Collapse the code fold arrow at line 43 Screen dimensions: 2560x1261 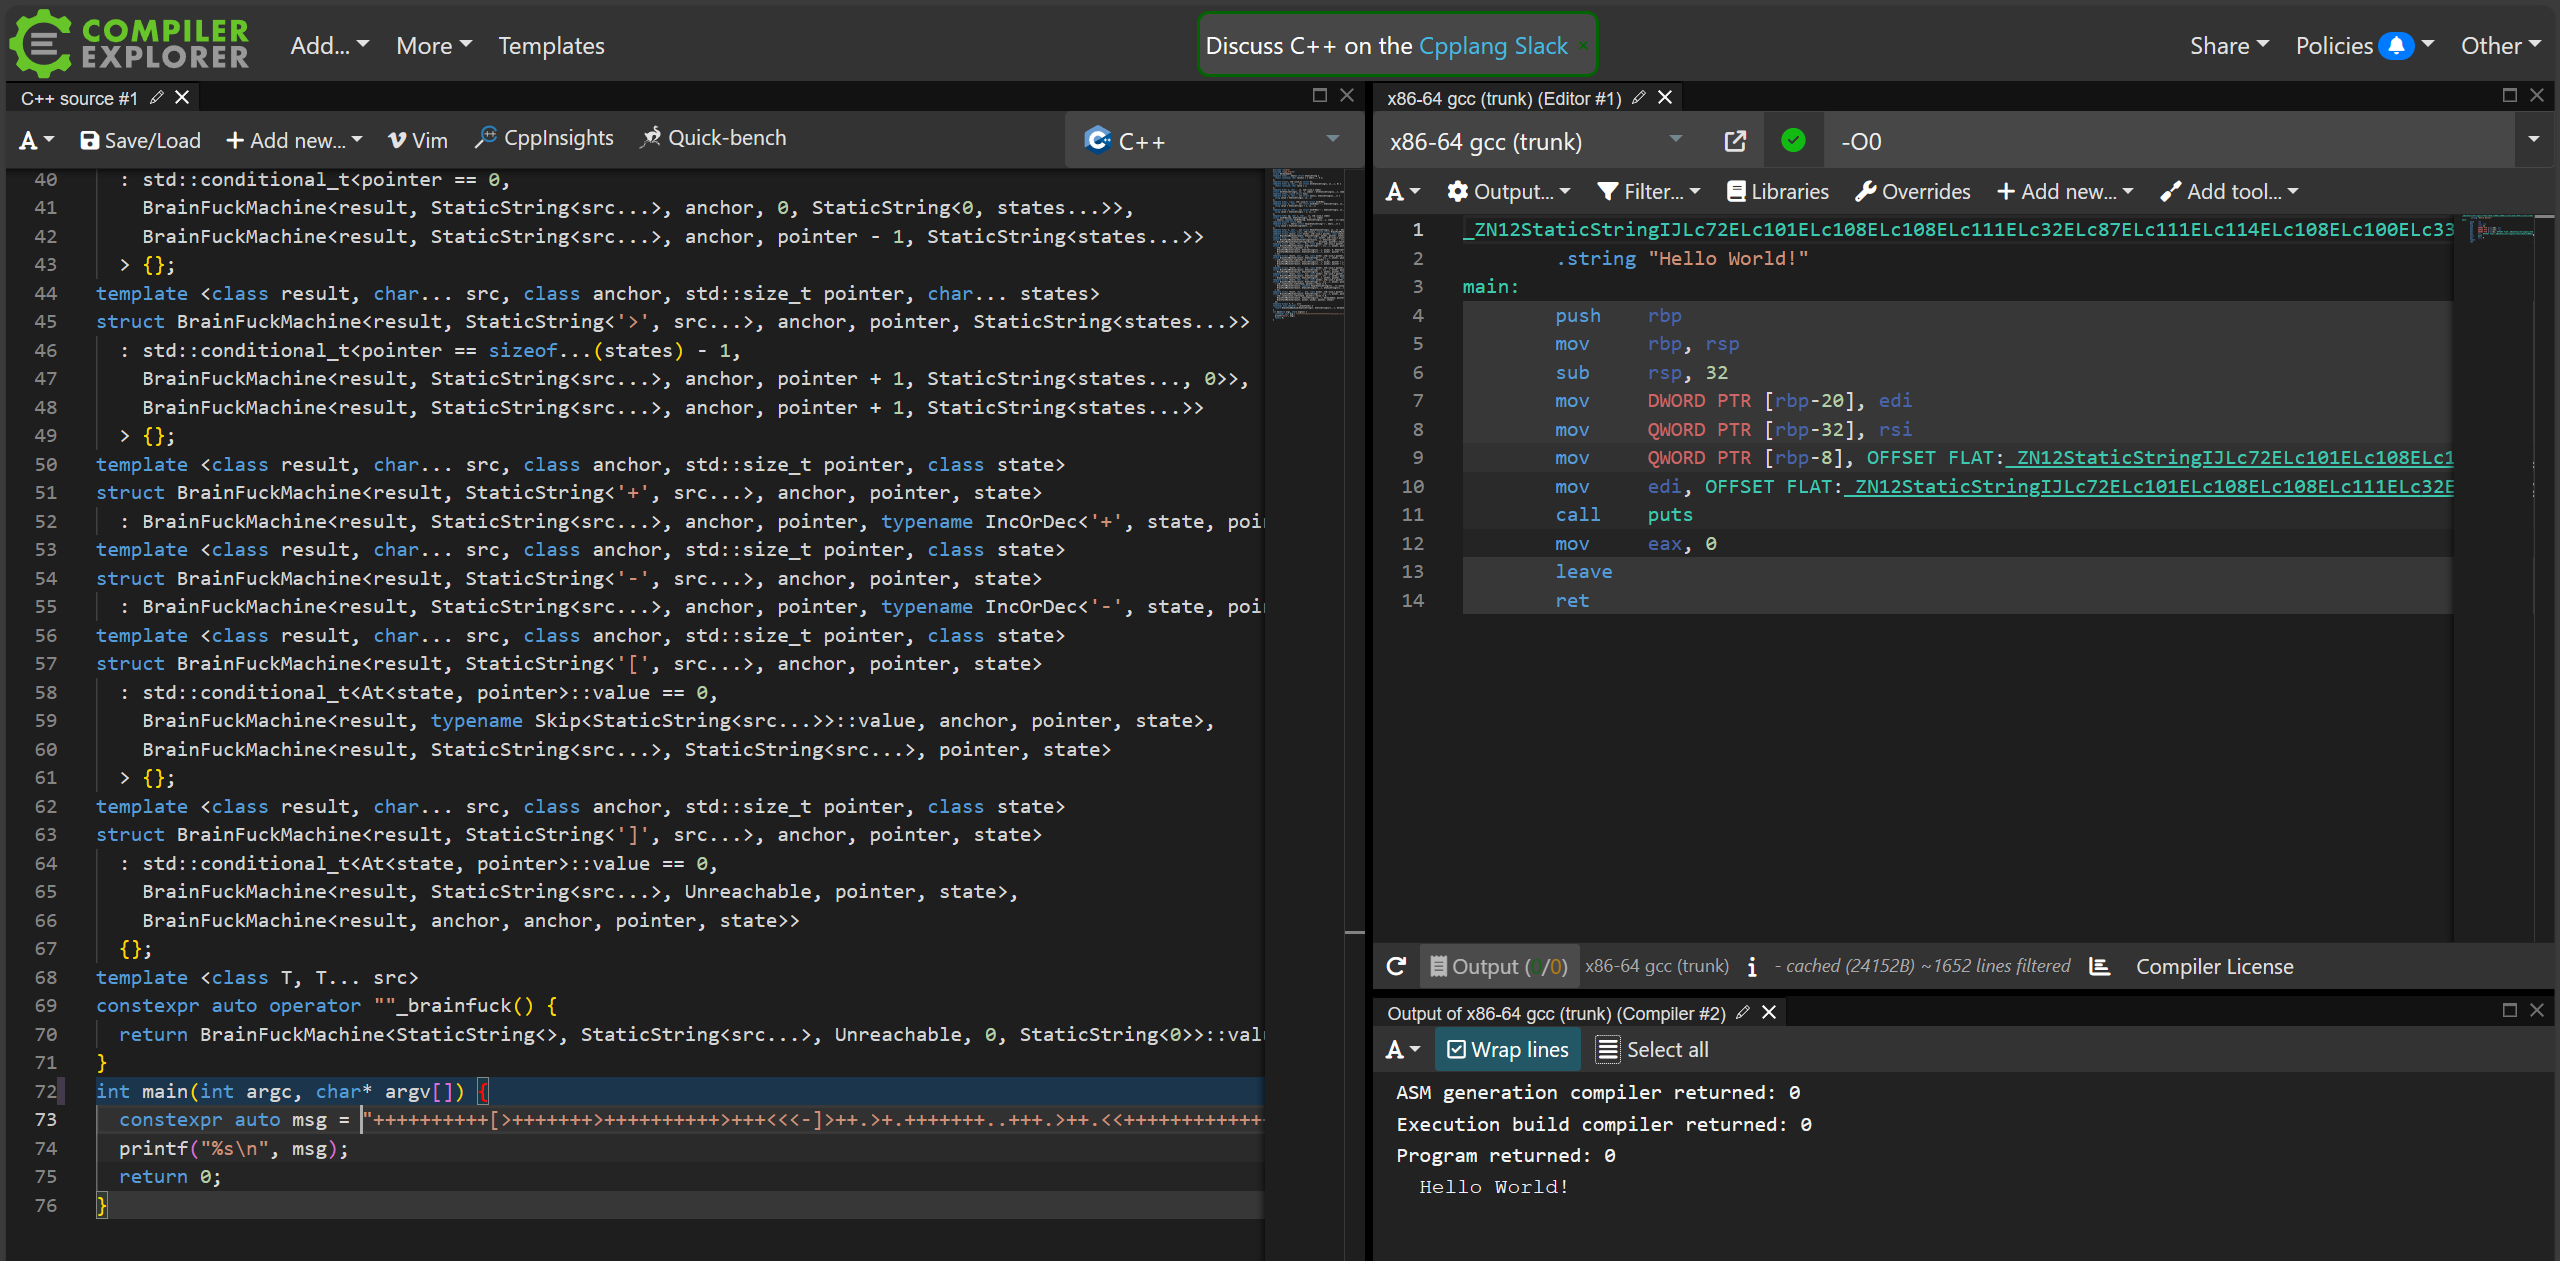point(125,265)
